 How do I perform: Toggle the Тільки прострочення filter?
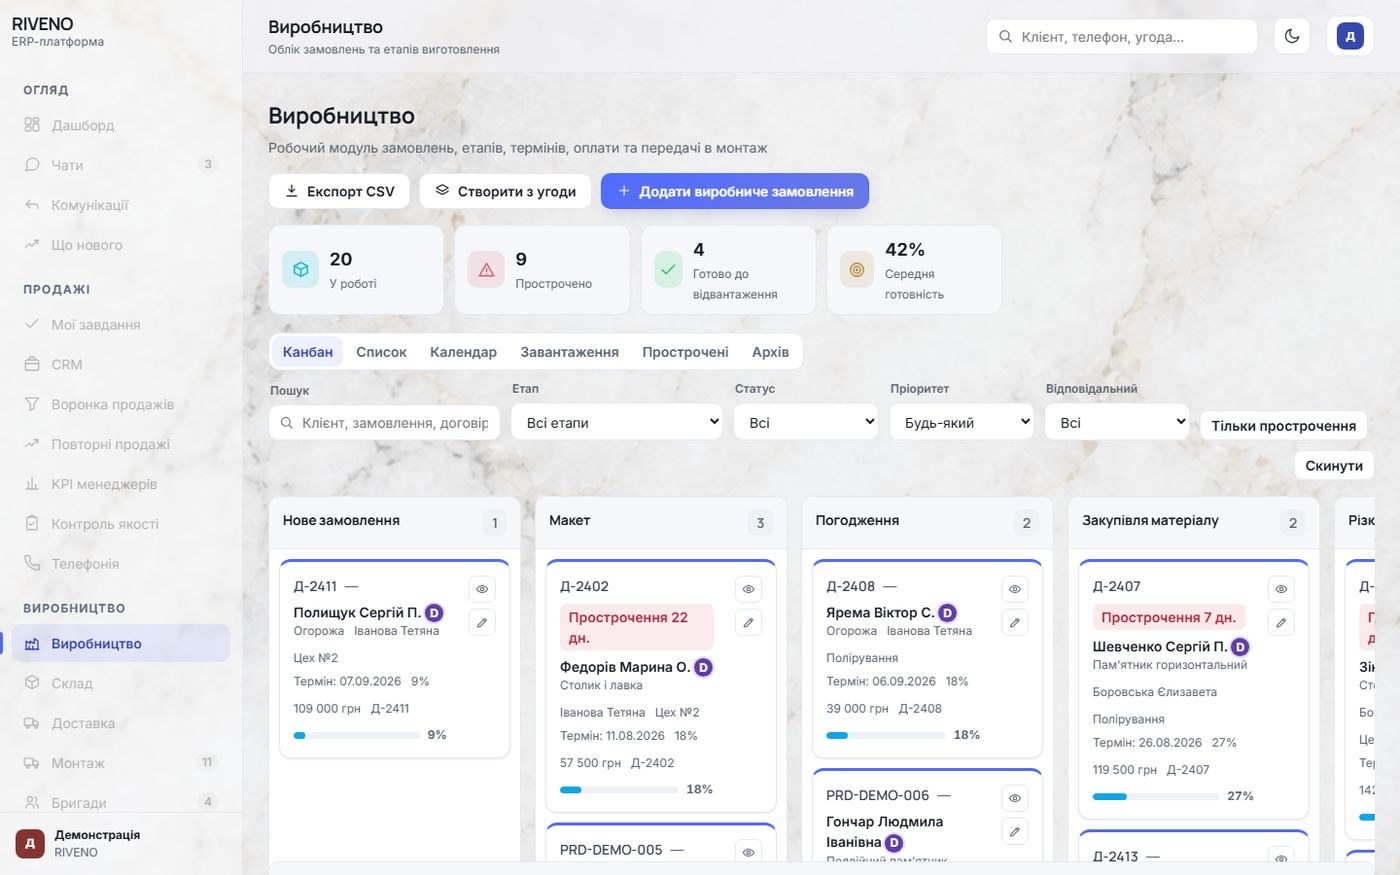[x=1283, y=426]
